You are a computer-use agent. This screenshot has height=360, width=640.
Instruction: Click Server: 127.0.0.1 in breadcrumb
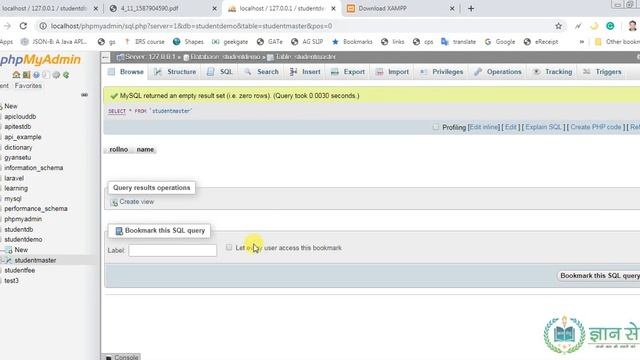(150, 57)
